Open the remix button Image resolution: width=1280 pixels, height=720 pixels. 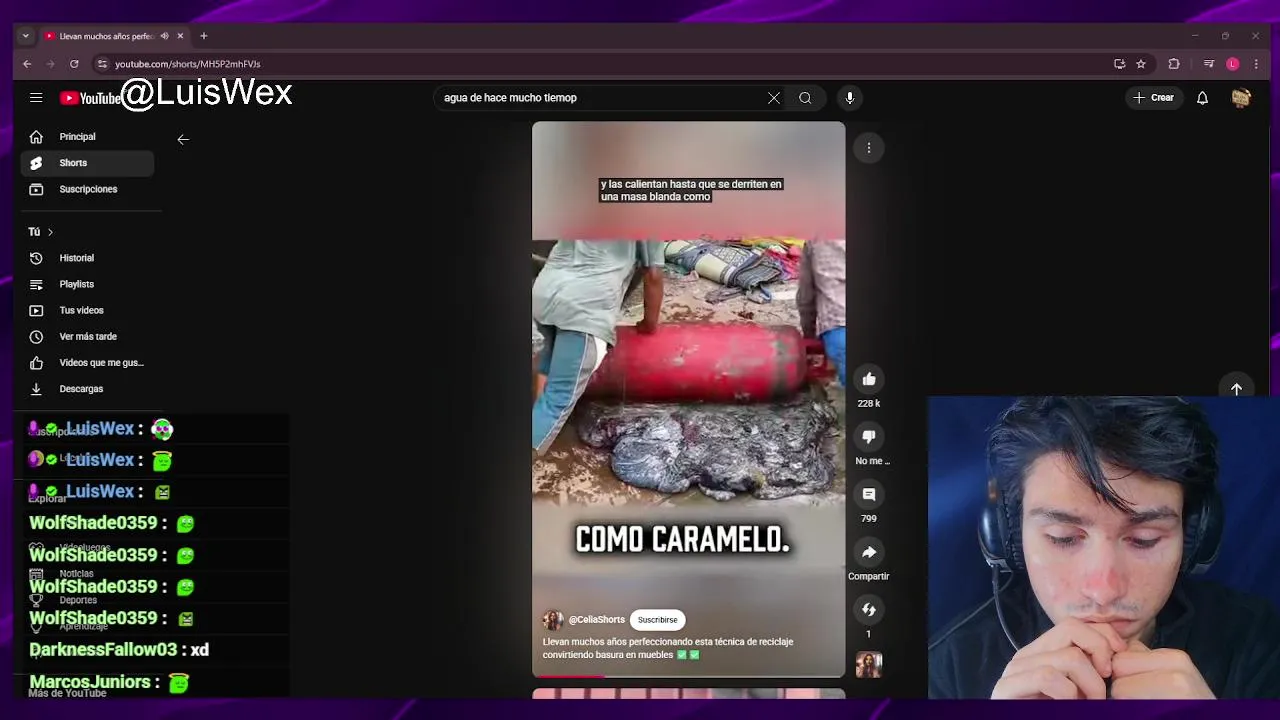click(869, 610)
